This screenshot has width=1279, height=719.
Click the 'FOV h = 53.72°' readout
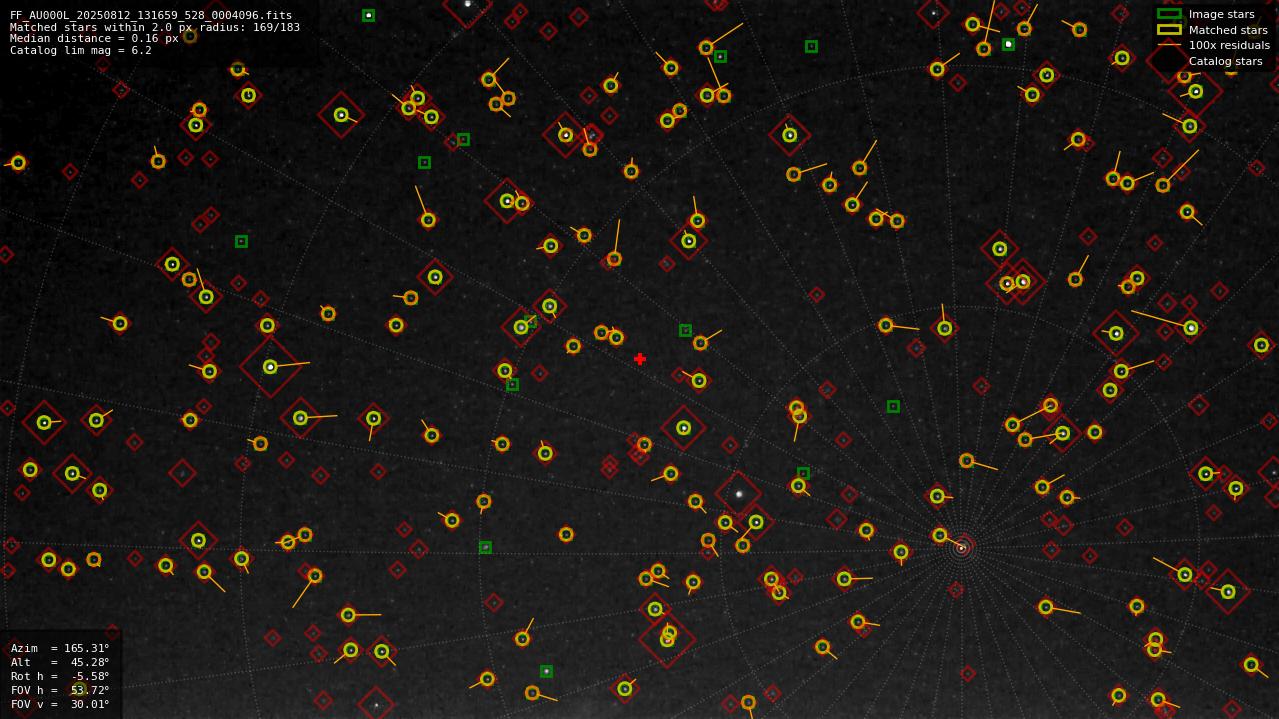60,690
